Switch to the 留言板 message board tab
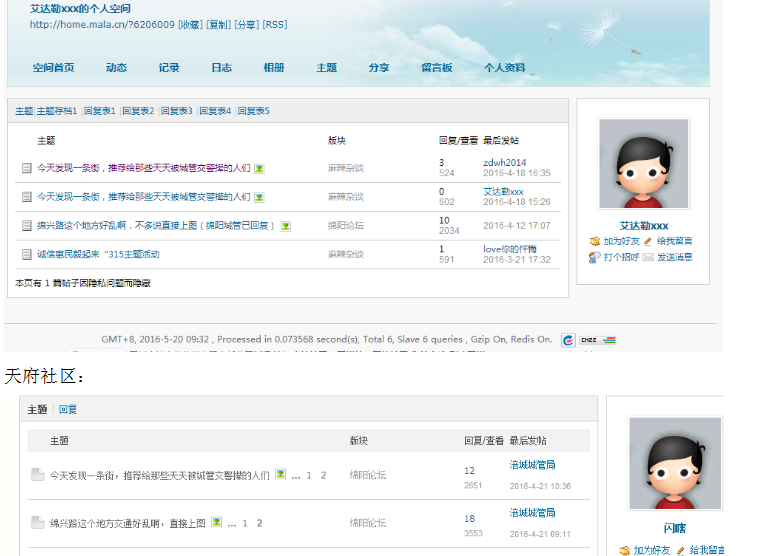The height and width of the screenshot is (556, 772). [436, 68]
